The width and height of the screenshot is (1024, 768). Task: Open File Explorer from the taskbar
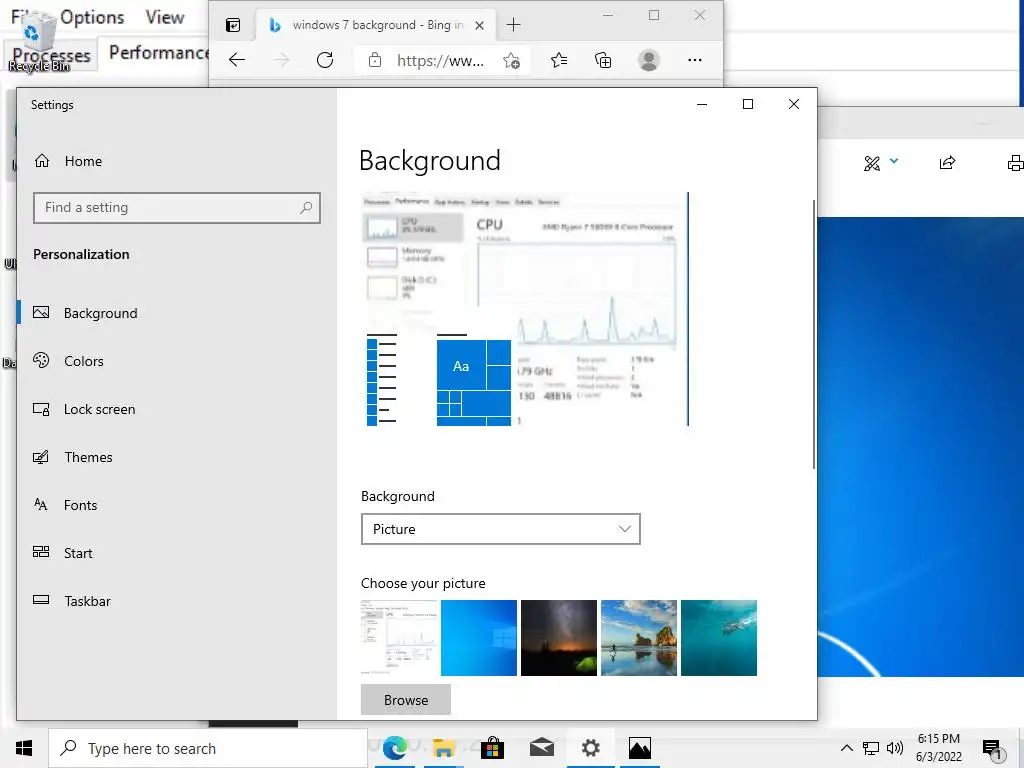click(443, 748)
